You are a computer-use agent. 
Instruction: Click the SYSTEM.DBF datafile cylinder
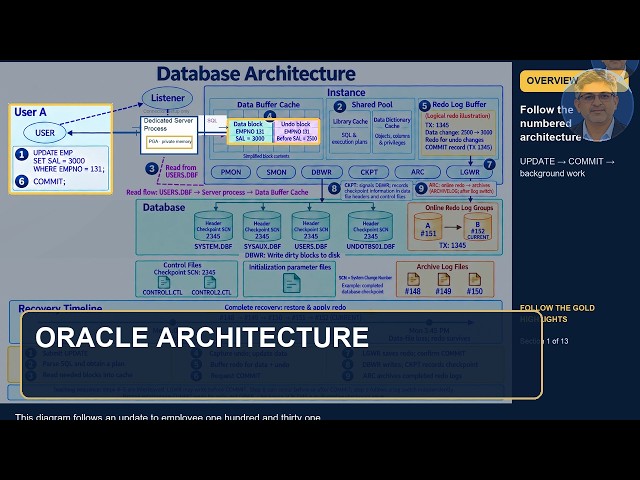[213, 227]
